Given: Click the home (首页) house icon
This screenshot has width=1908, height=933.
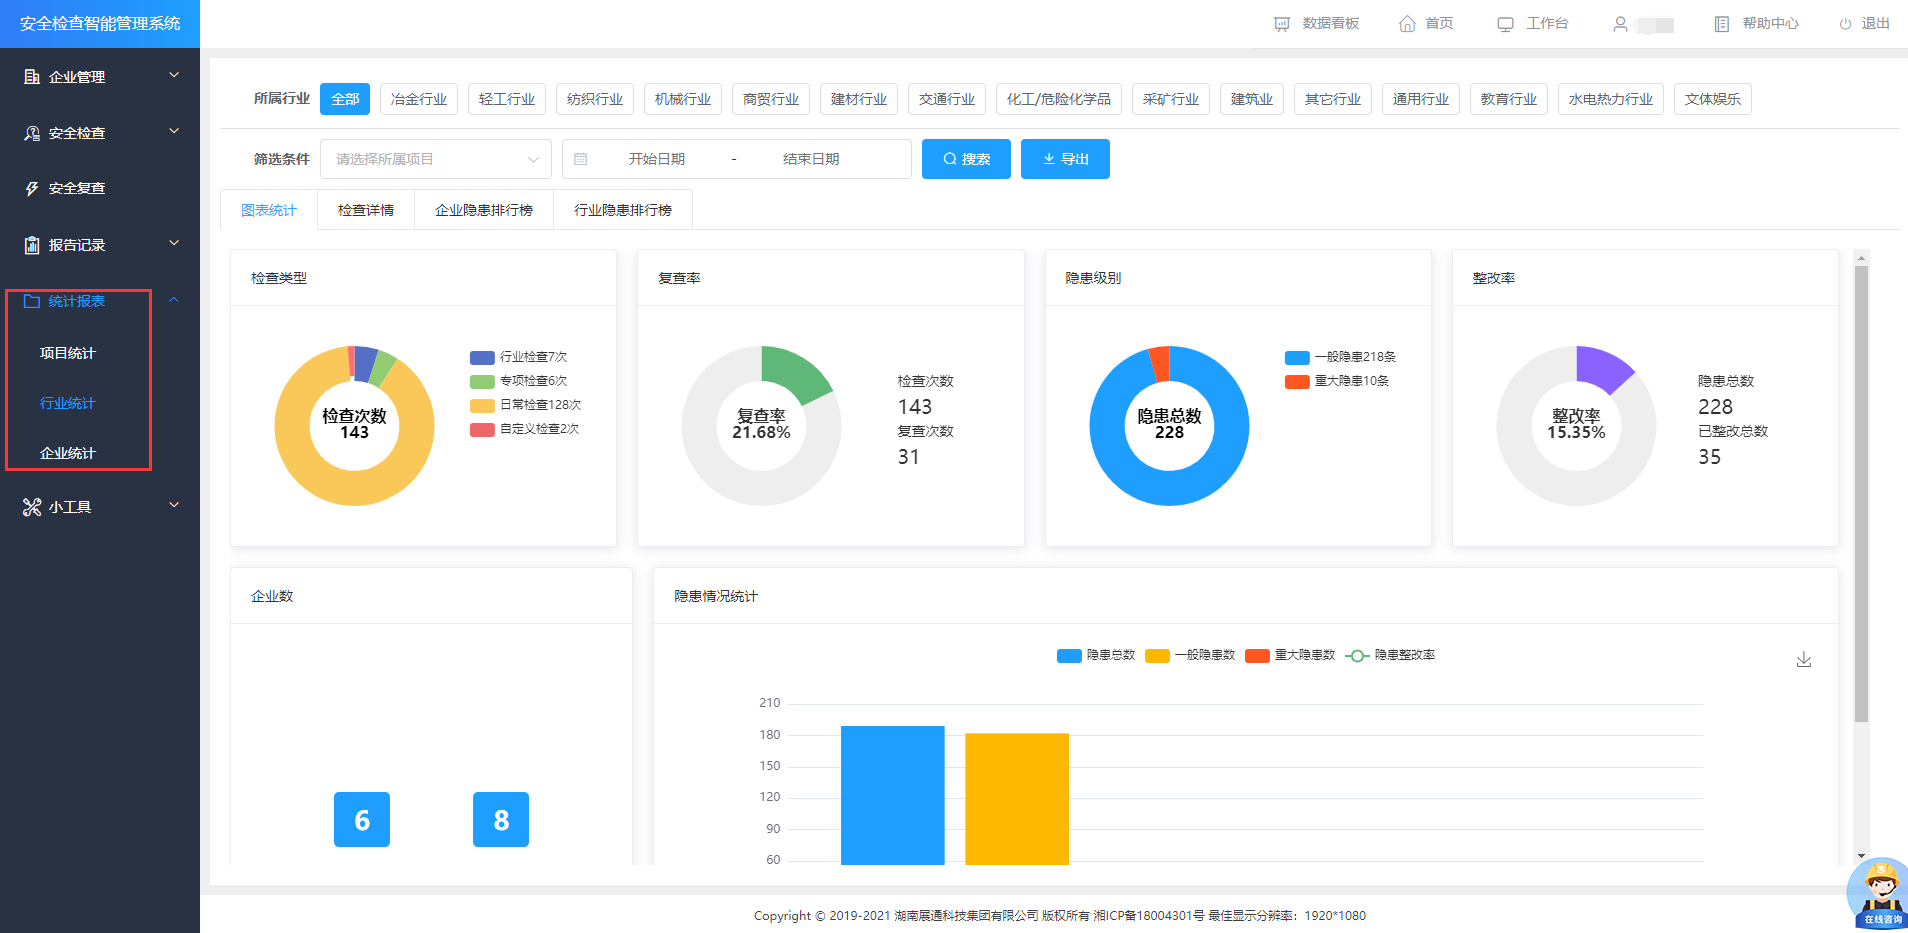Looking at the screenshot, I should 1407,24.
